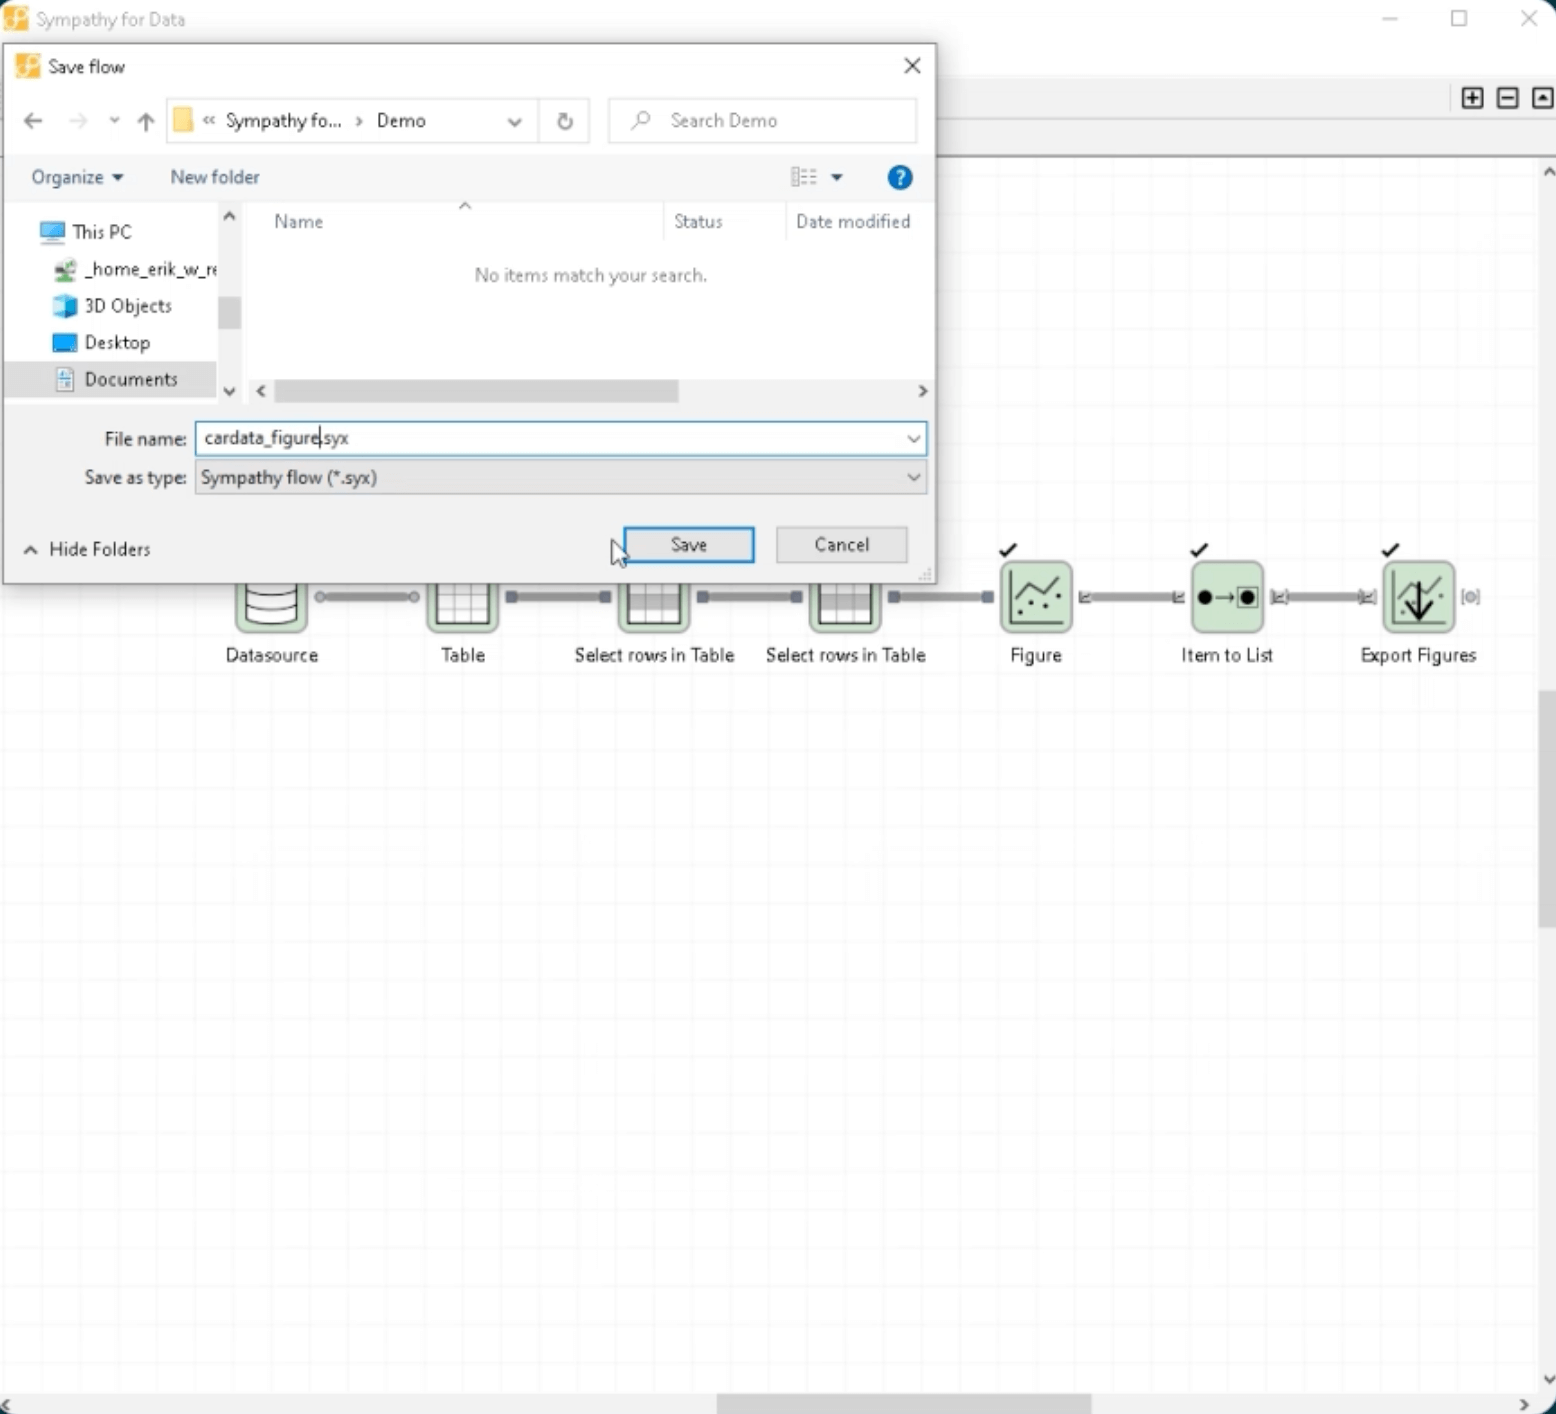
Task: Click the canvas vertical scrollbar thumb
Action: 1547,808
